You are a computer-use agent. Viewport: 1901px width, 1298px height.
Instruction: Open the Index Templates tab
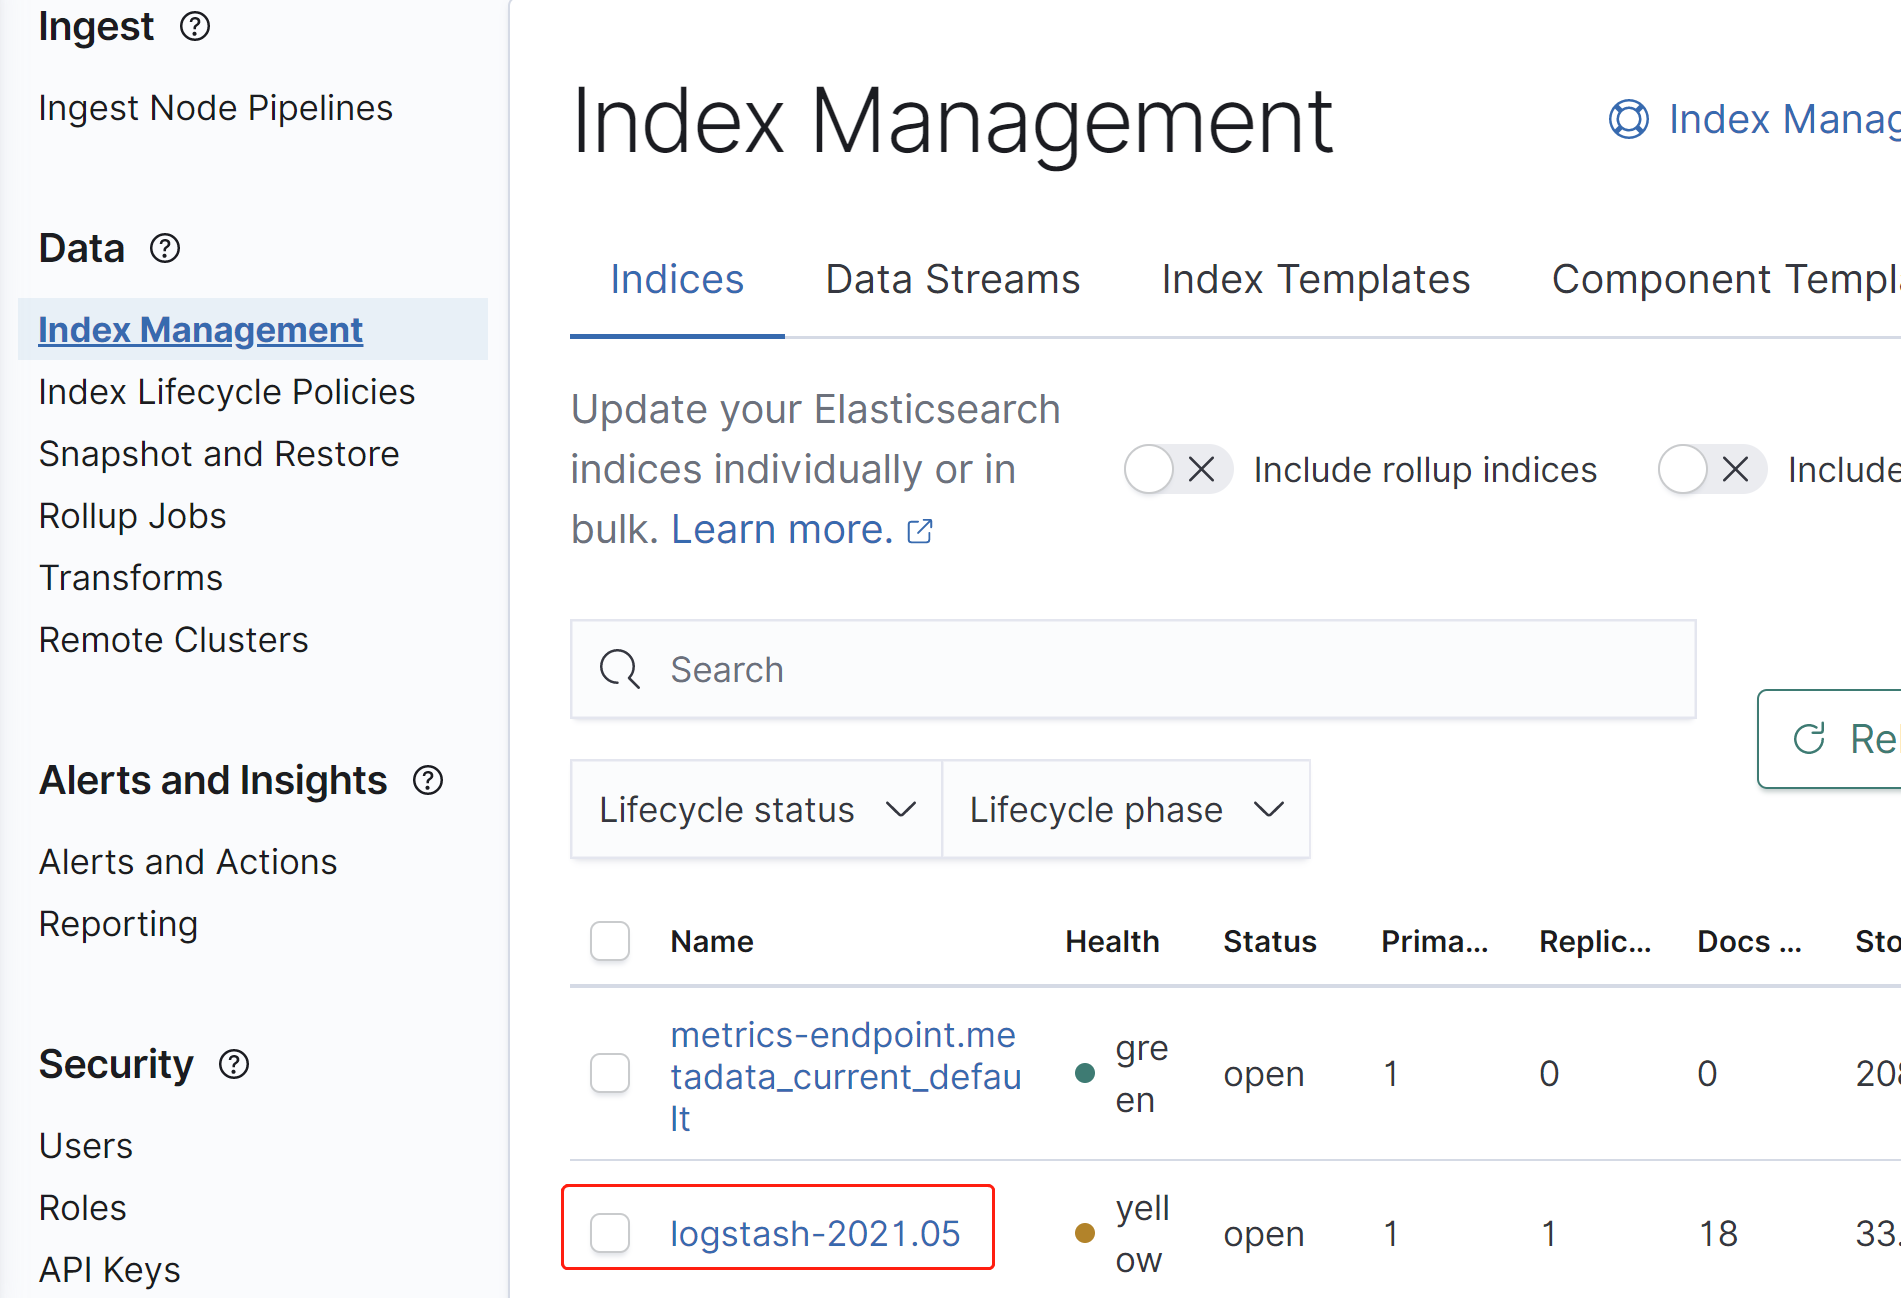(1315, 279)
